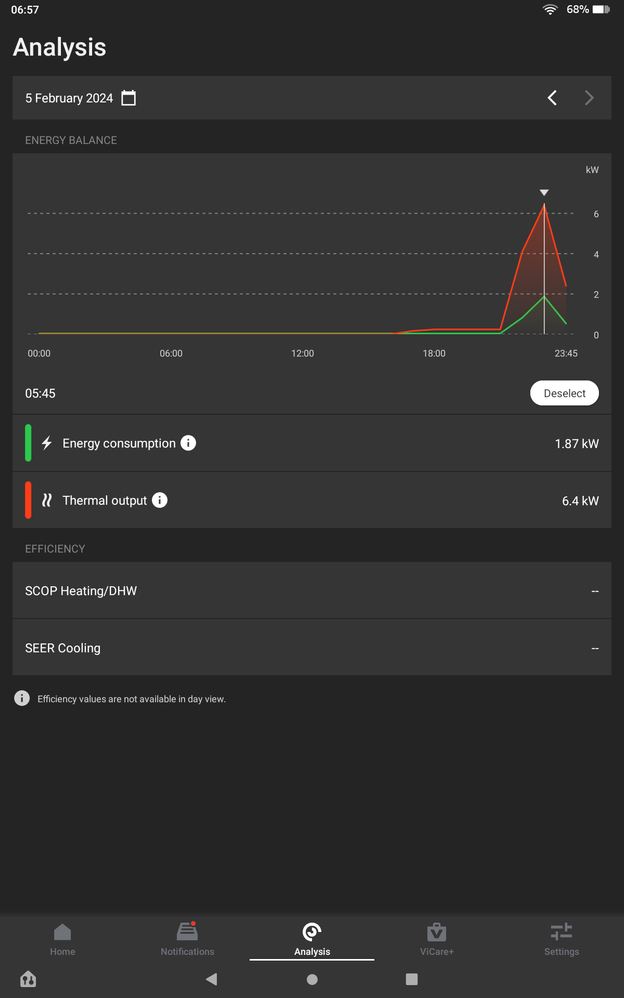This screenshot has height=998, width=624.
Task: Open the calendar date picker icon
Action: pyautogui.click(x=129, y=98)
